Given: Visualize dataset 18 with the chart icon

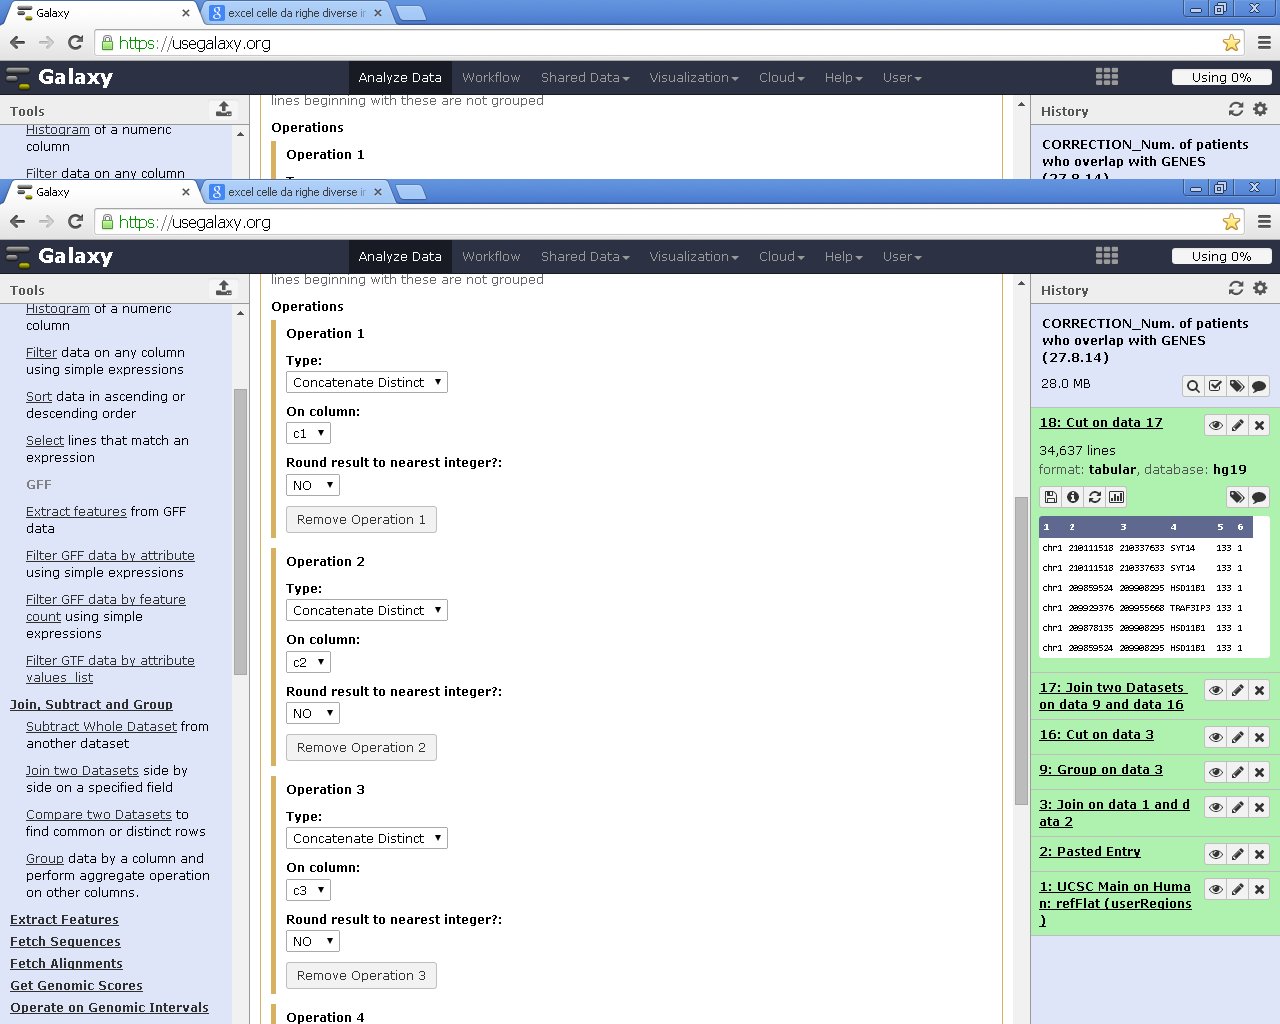Looking at the screenshot, I should pos(1116,497).
